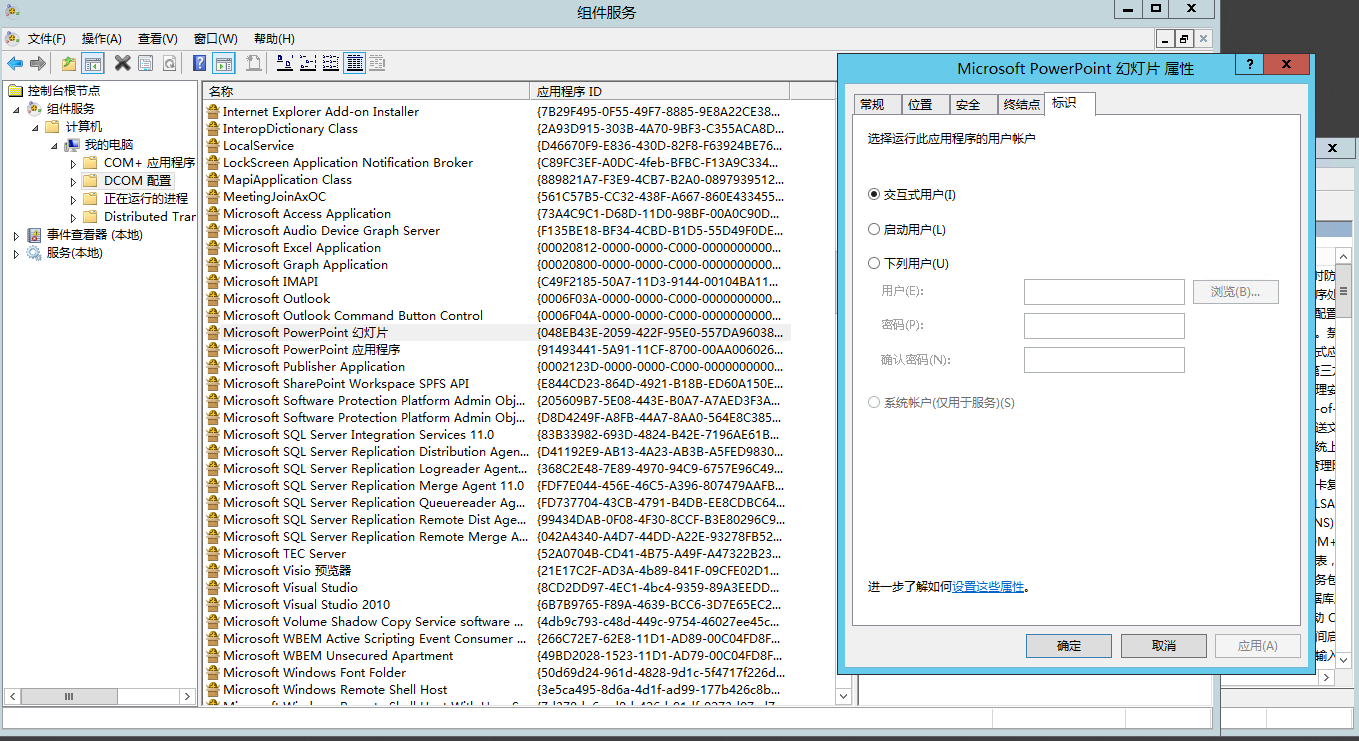This screenshot has width=1359, height=741.
Task: Click the 密码(P) input field
Action: 1104,326
